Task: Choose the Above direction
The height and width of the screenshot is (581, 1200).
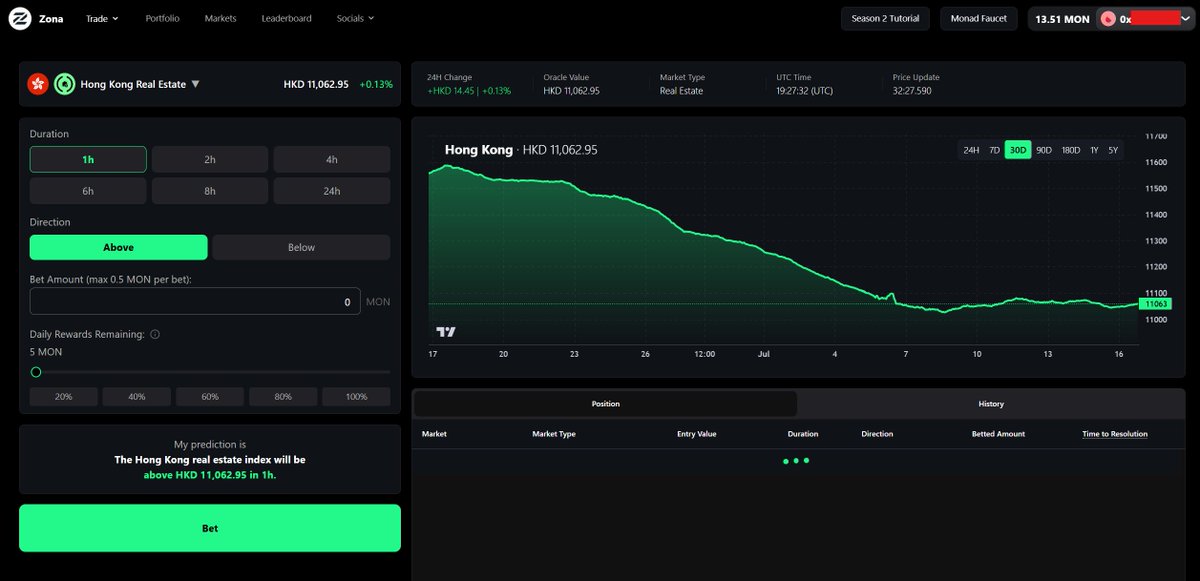Action: pyautogui.click(x=119, y=247)
